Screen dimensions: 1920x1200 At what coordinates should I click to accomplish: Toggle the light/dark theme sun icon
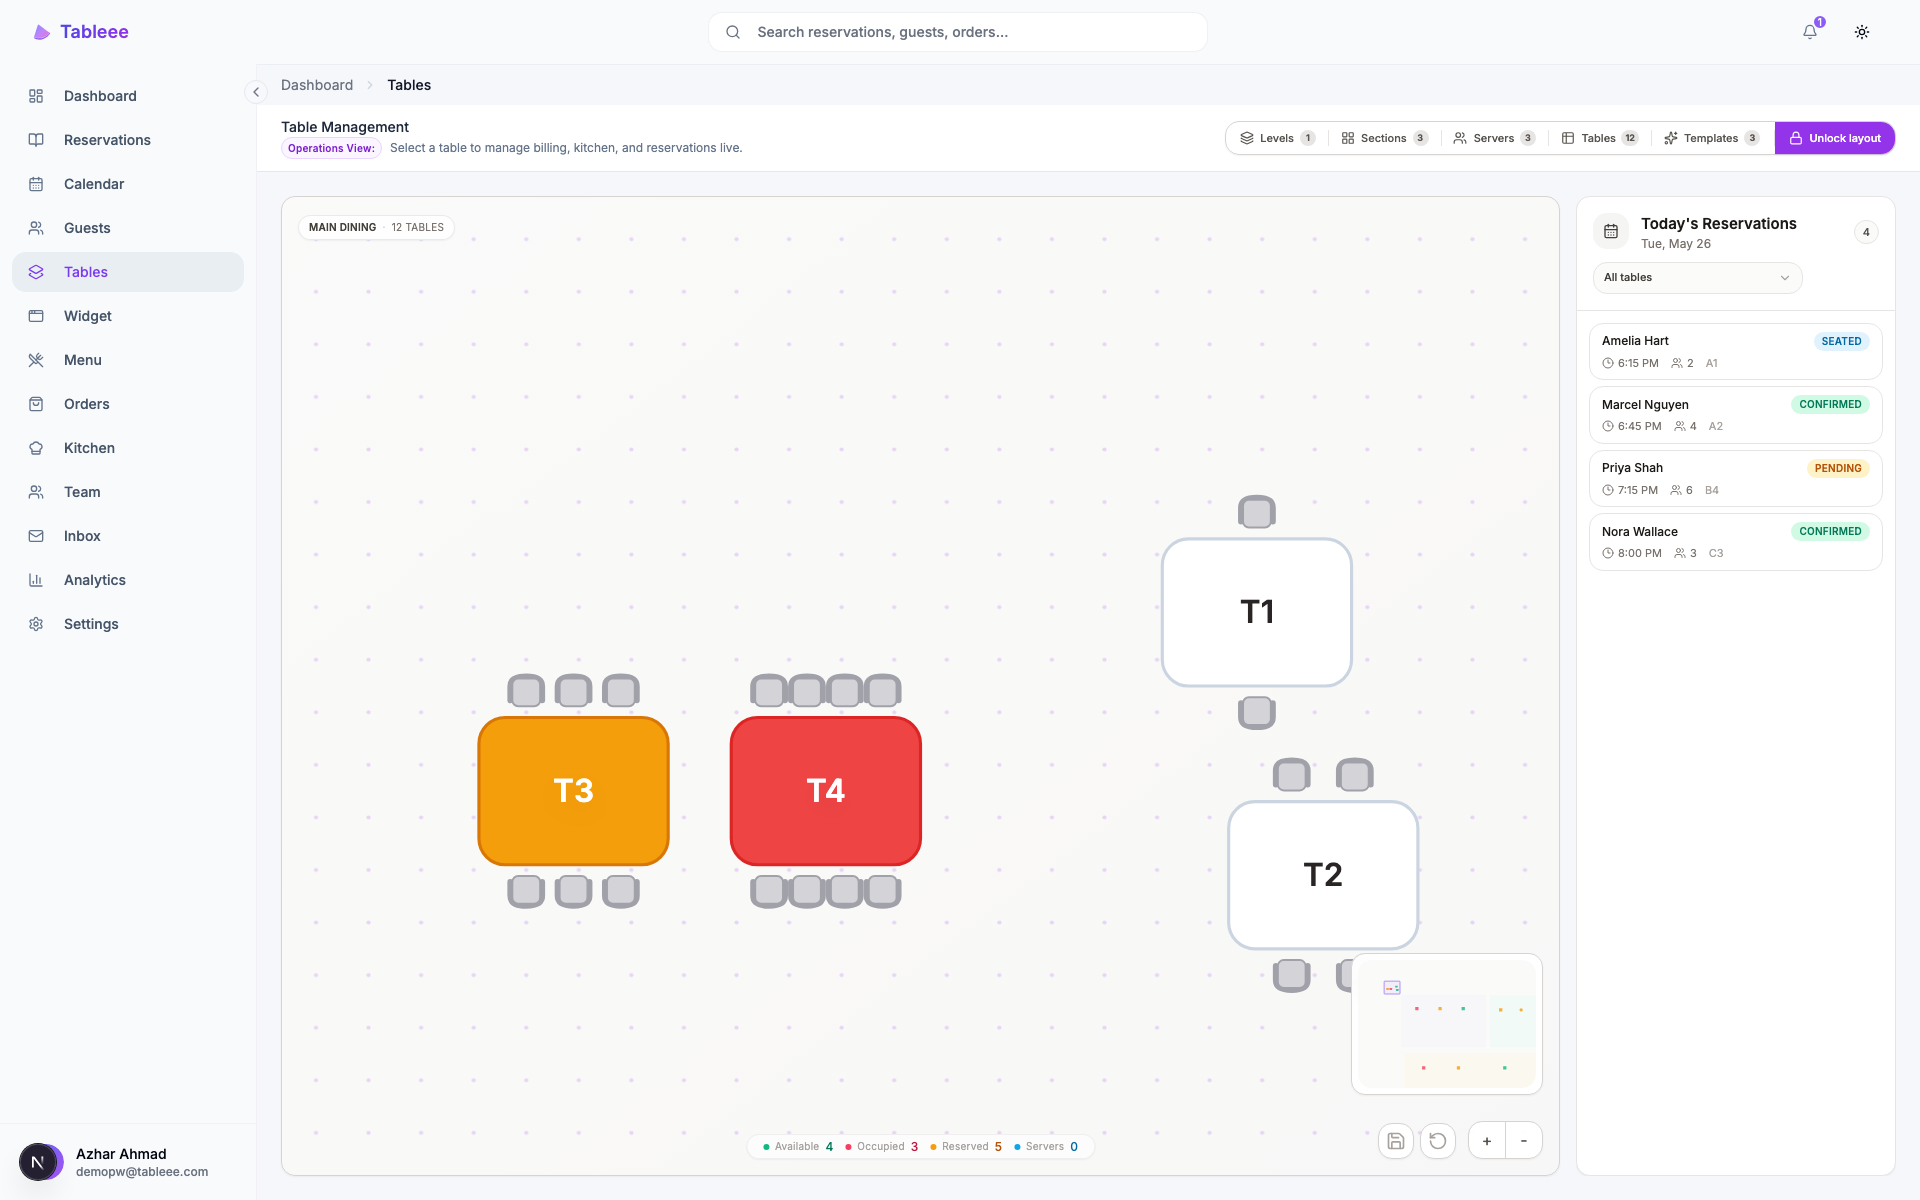[1862, 32]
